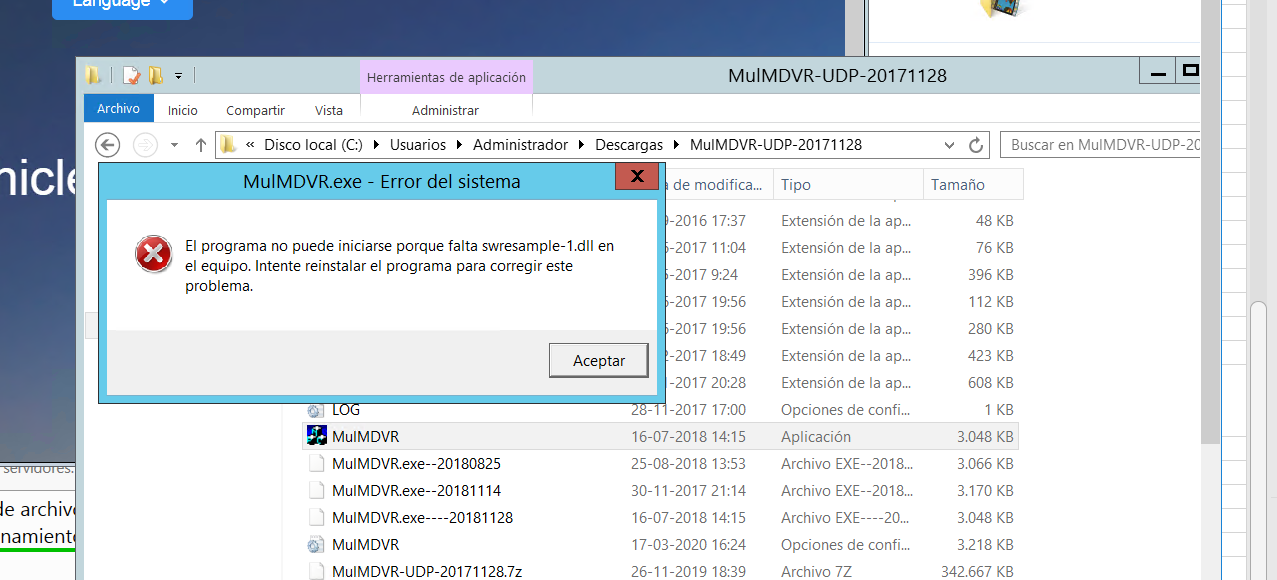
Task: Switch to the Inicio ribbon tab
Action: click(183, 110)
